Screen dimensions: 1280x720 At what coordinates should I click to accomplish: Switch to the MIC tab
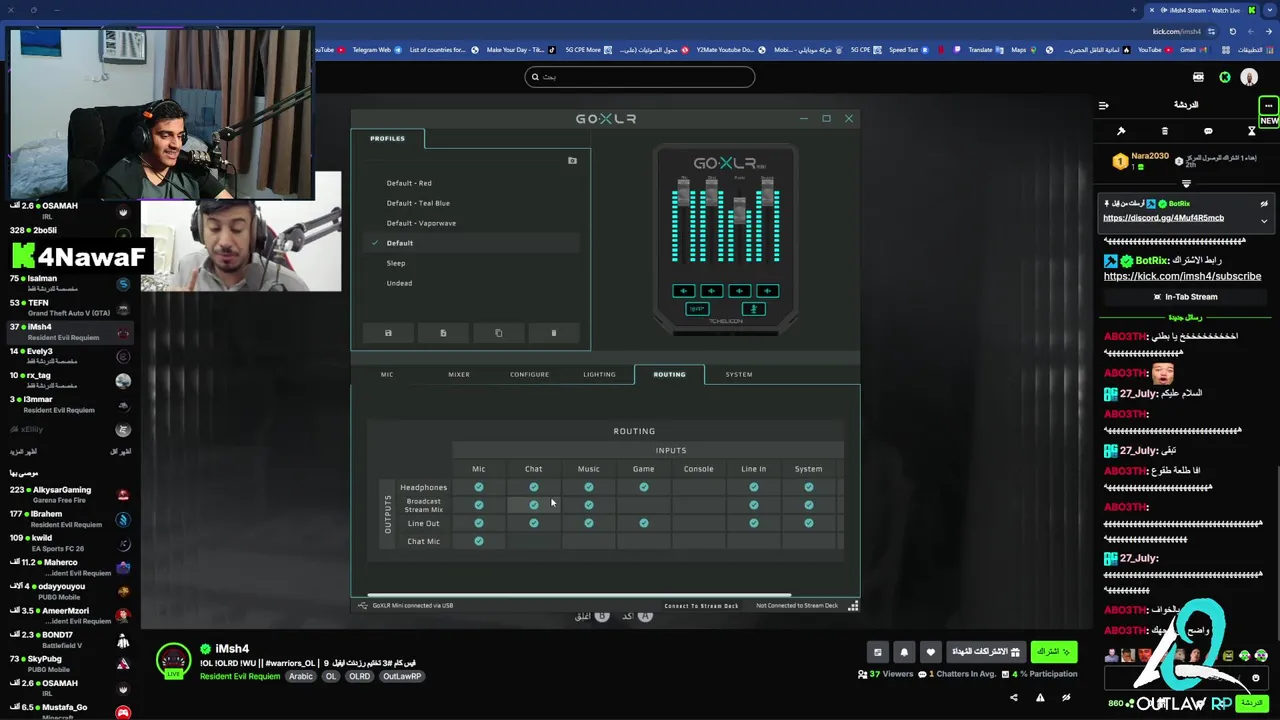tap(387, 374)
